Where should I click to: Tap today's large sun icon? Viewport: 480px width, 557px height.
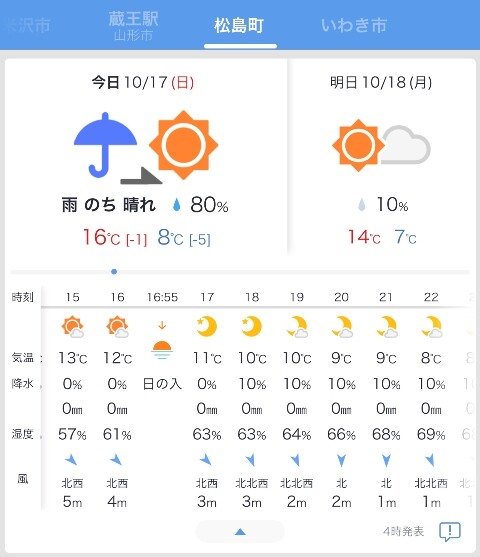pos(183,145)
